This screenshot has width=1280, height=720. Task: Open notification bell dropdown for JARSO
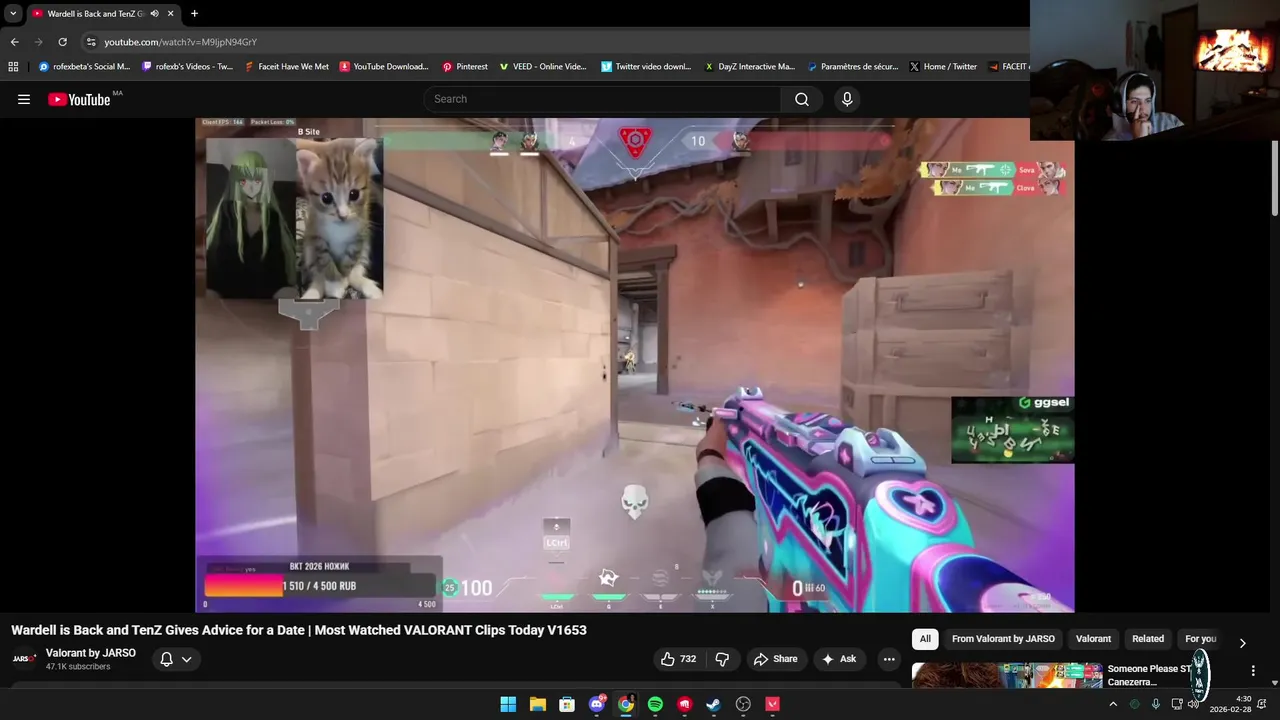pyautogui.click(x=175, y=659)
